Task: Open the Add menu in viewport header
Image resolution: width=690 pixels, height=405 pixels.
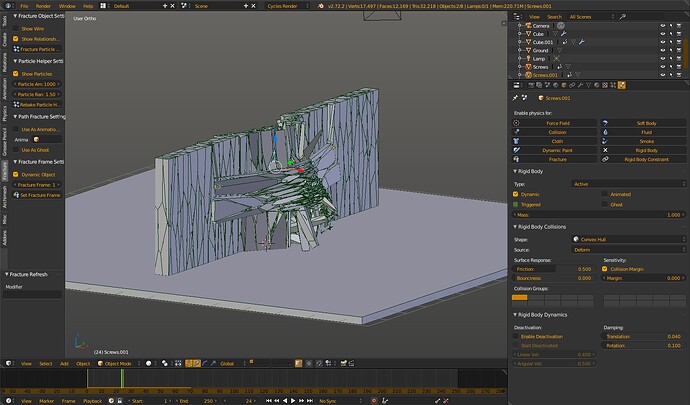Action: (x=64, y=364)
